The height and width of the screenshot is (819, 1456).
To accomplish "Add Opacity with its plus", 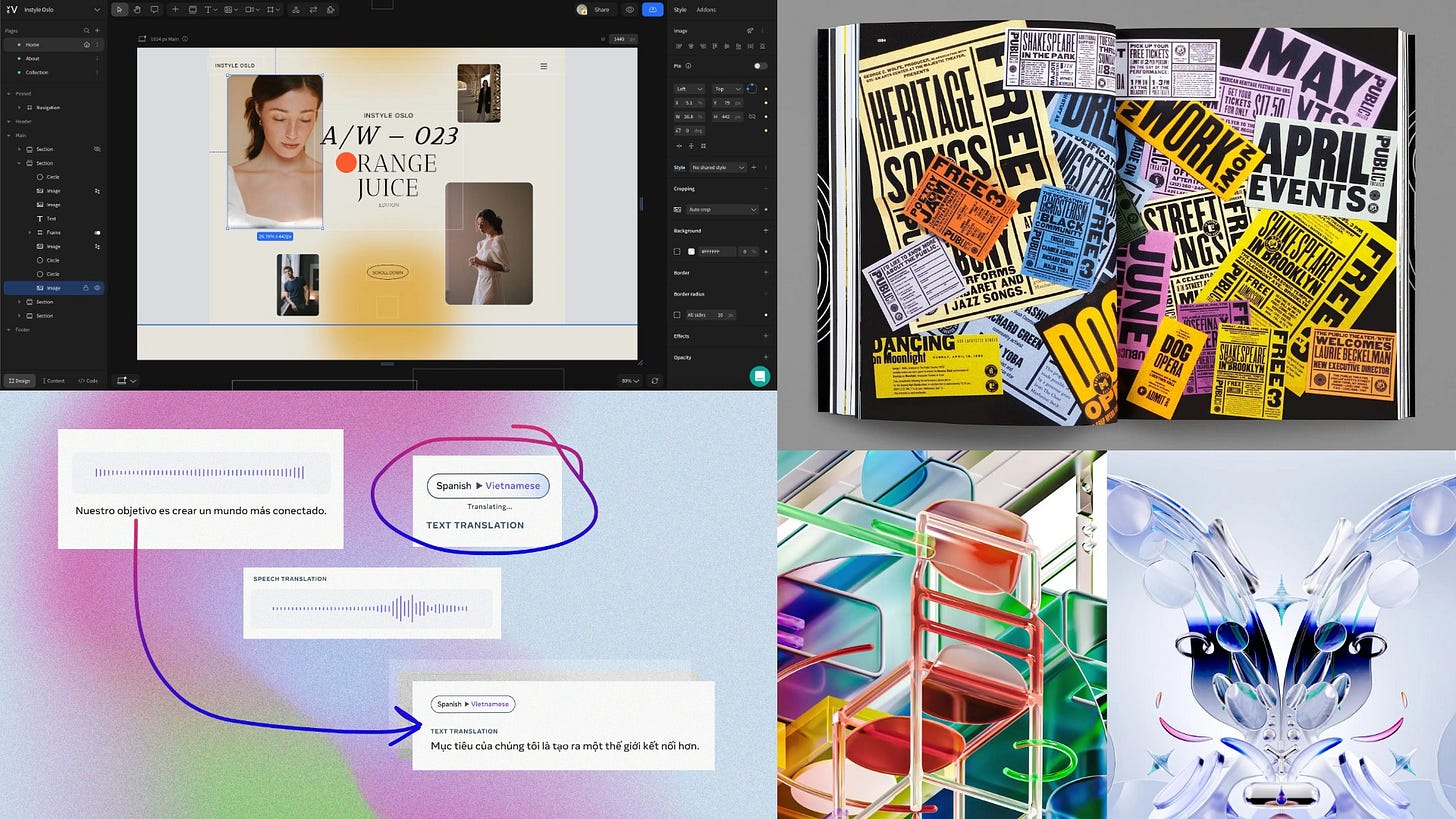I will coord(766,357).
